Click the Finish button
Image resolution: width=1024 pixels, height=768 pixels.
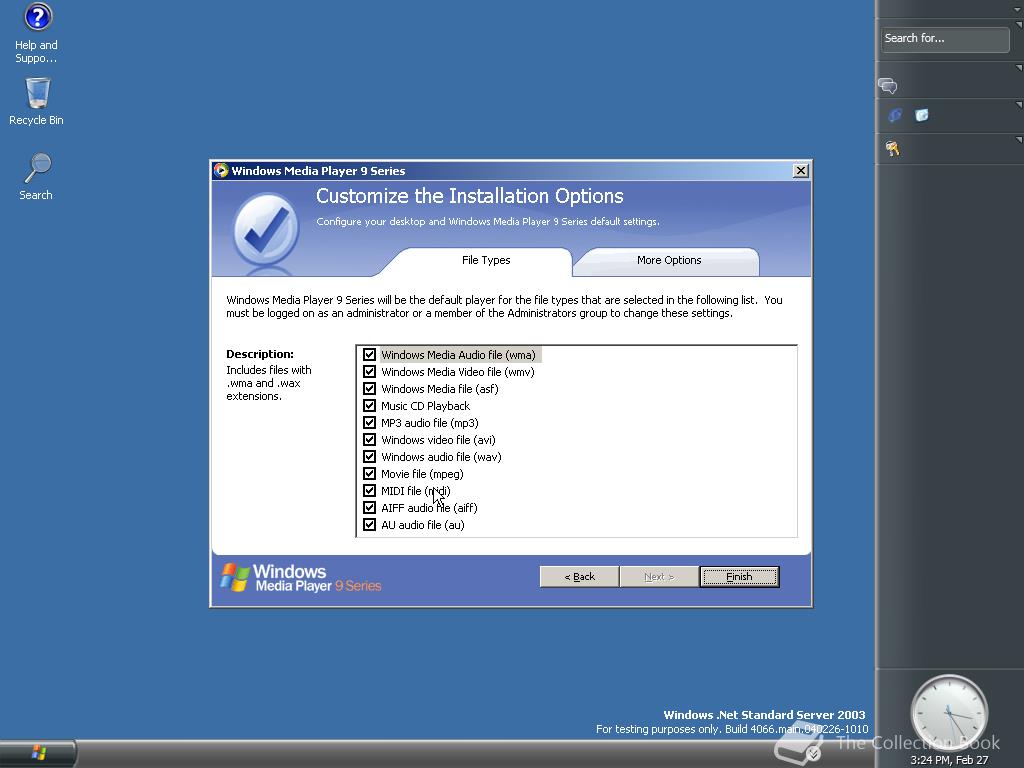pyautogui.click(x=739, y=577)
